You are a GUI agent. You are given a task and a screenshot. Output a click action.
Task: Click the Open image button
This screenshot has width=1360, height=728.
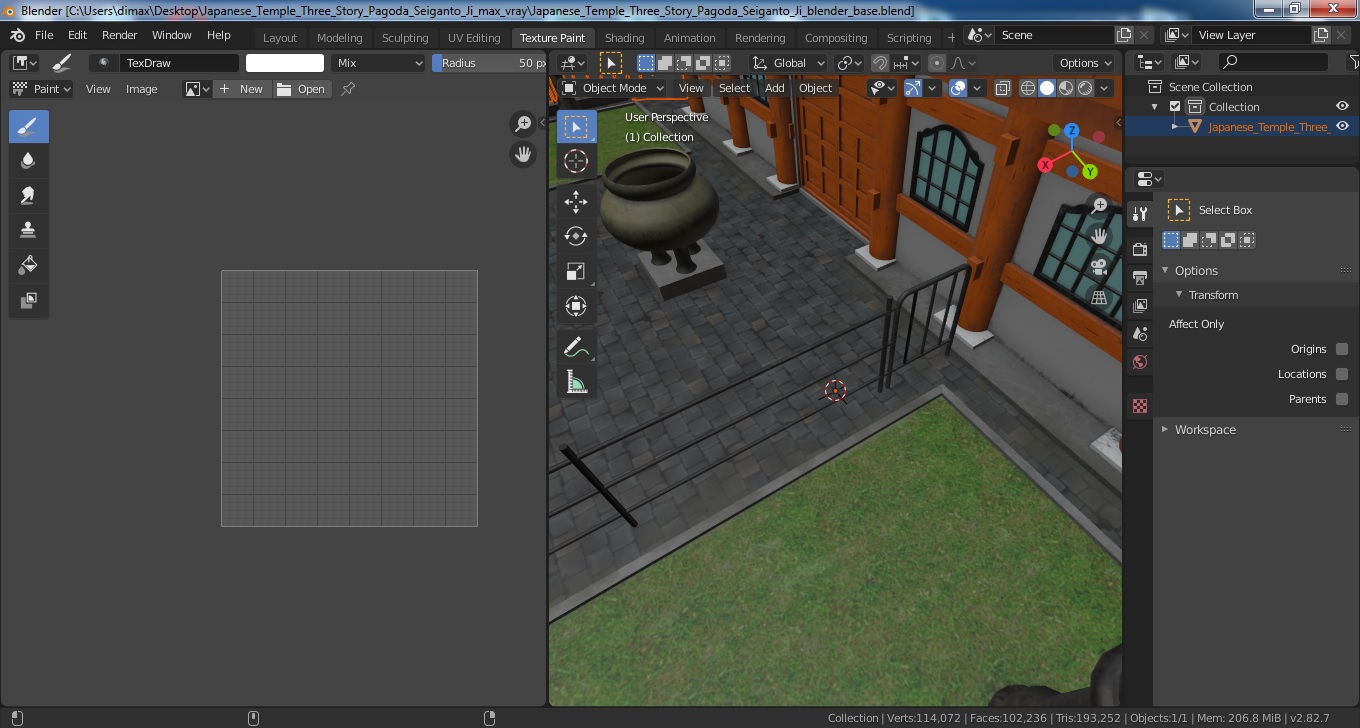(x=302, y=89)
